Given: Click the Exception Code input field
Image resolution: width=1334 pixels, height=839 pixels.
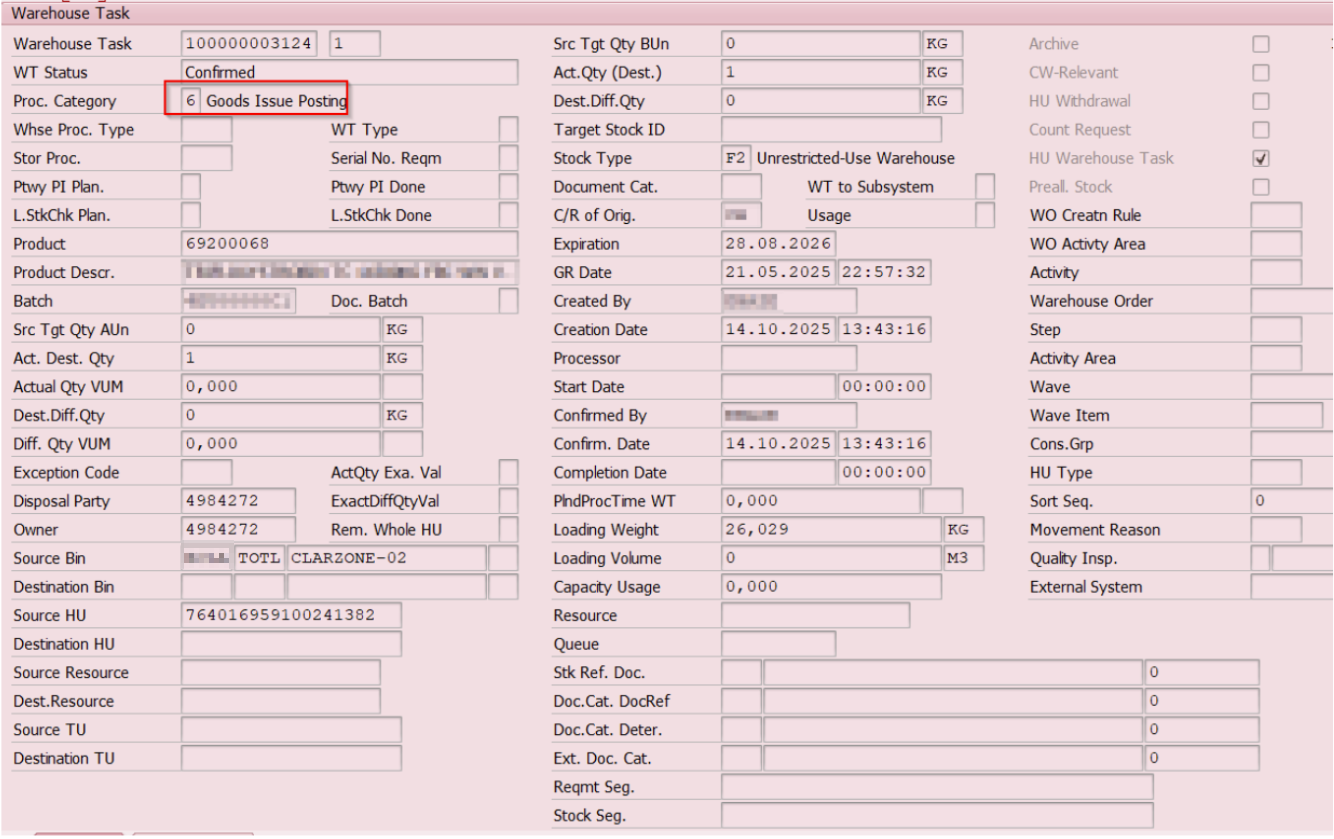Looking at the screenshot, I should (206, 472).
